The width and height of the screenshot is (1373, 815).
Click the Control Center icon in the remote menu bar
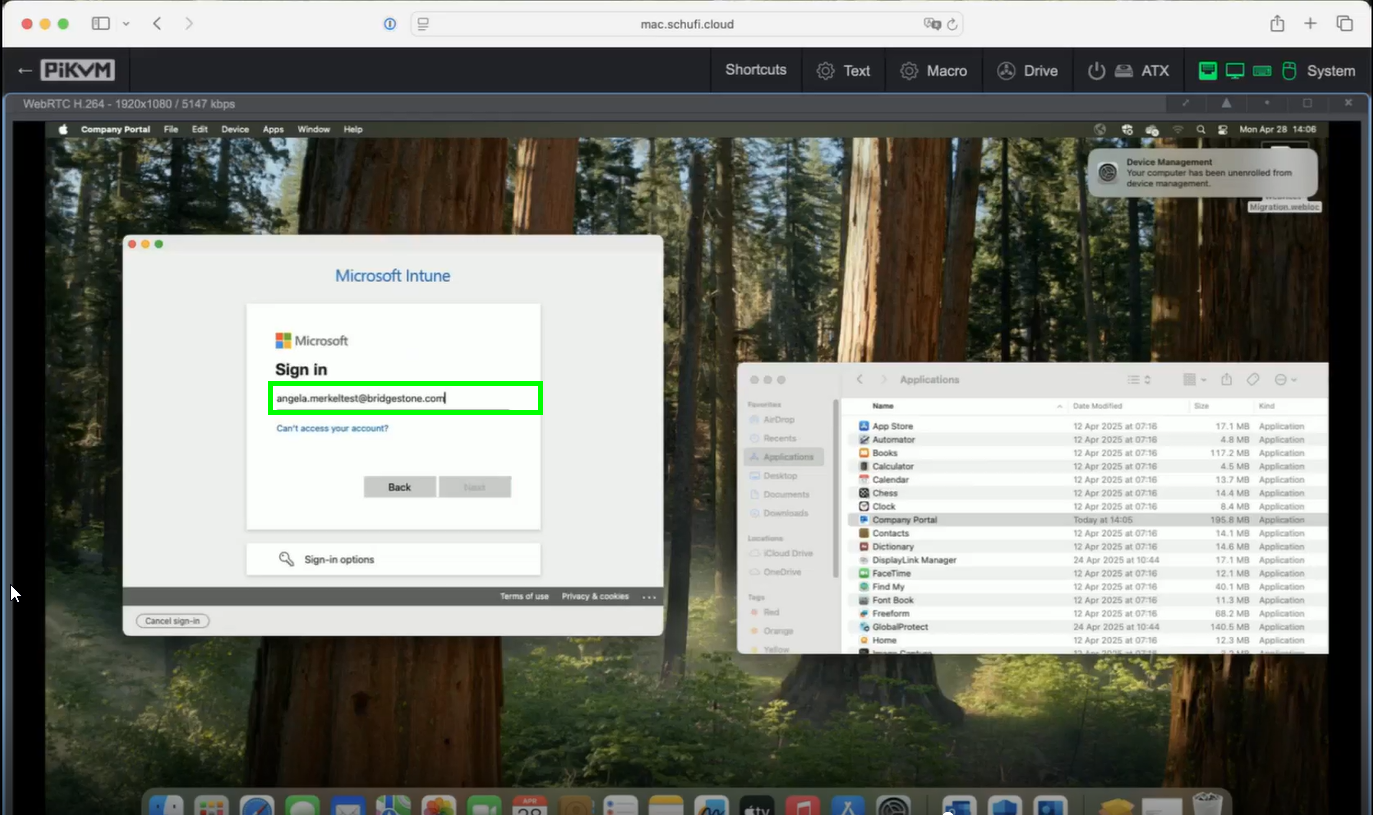click(1222, 129)
